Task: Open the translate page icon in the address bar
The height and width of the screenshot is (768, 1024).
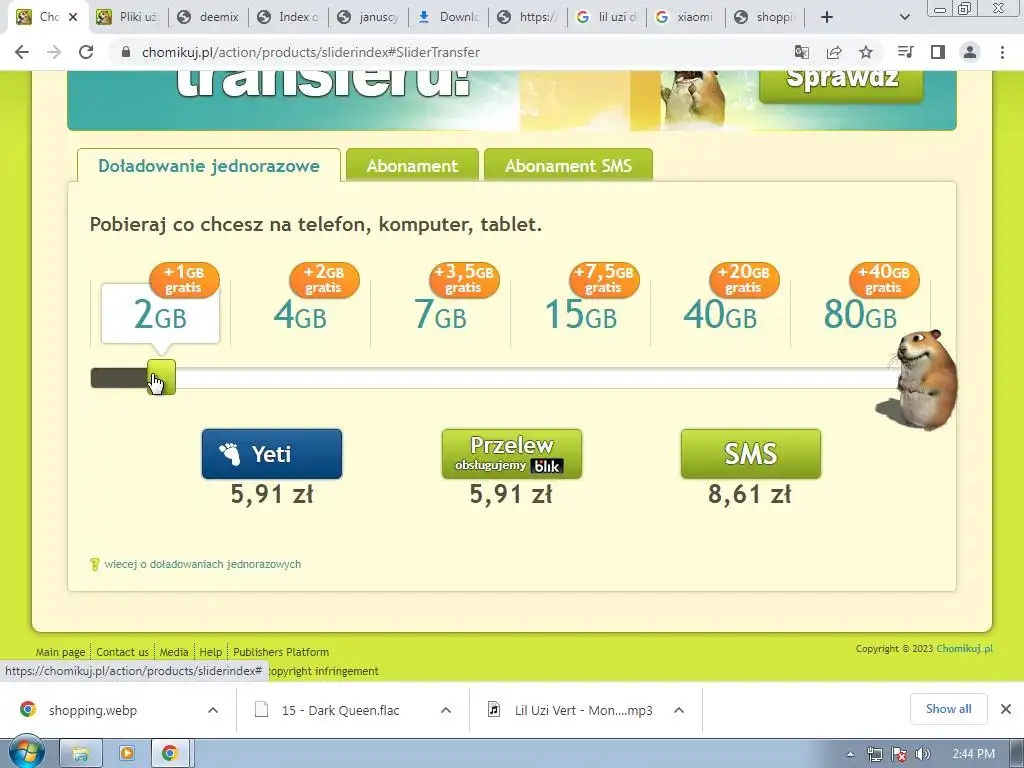Action: [801, 52]
